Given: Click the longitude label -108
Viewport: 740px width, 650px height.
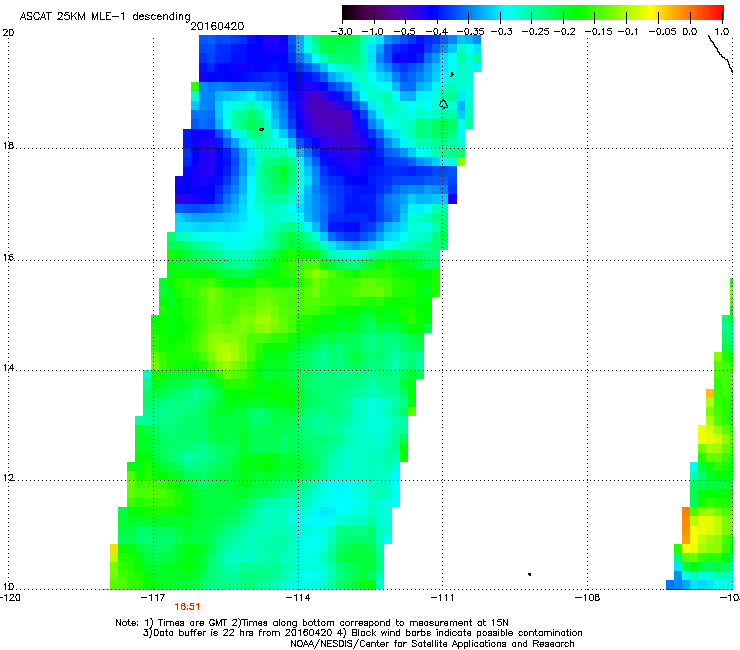Looking at the screenshot, I should pyautogui.click(x=587, y=598).
